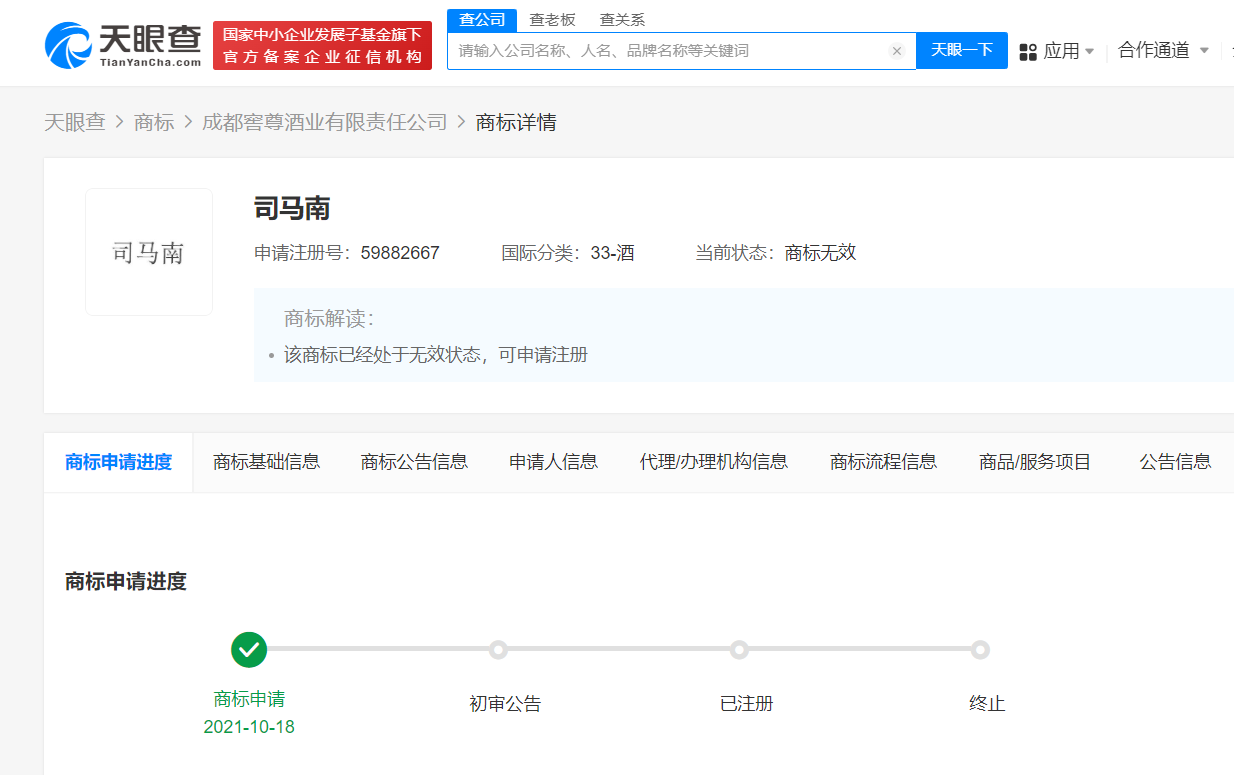Switch to the 查公司 search tab

click(x=482, y=20)
